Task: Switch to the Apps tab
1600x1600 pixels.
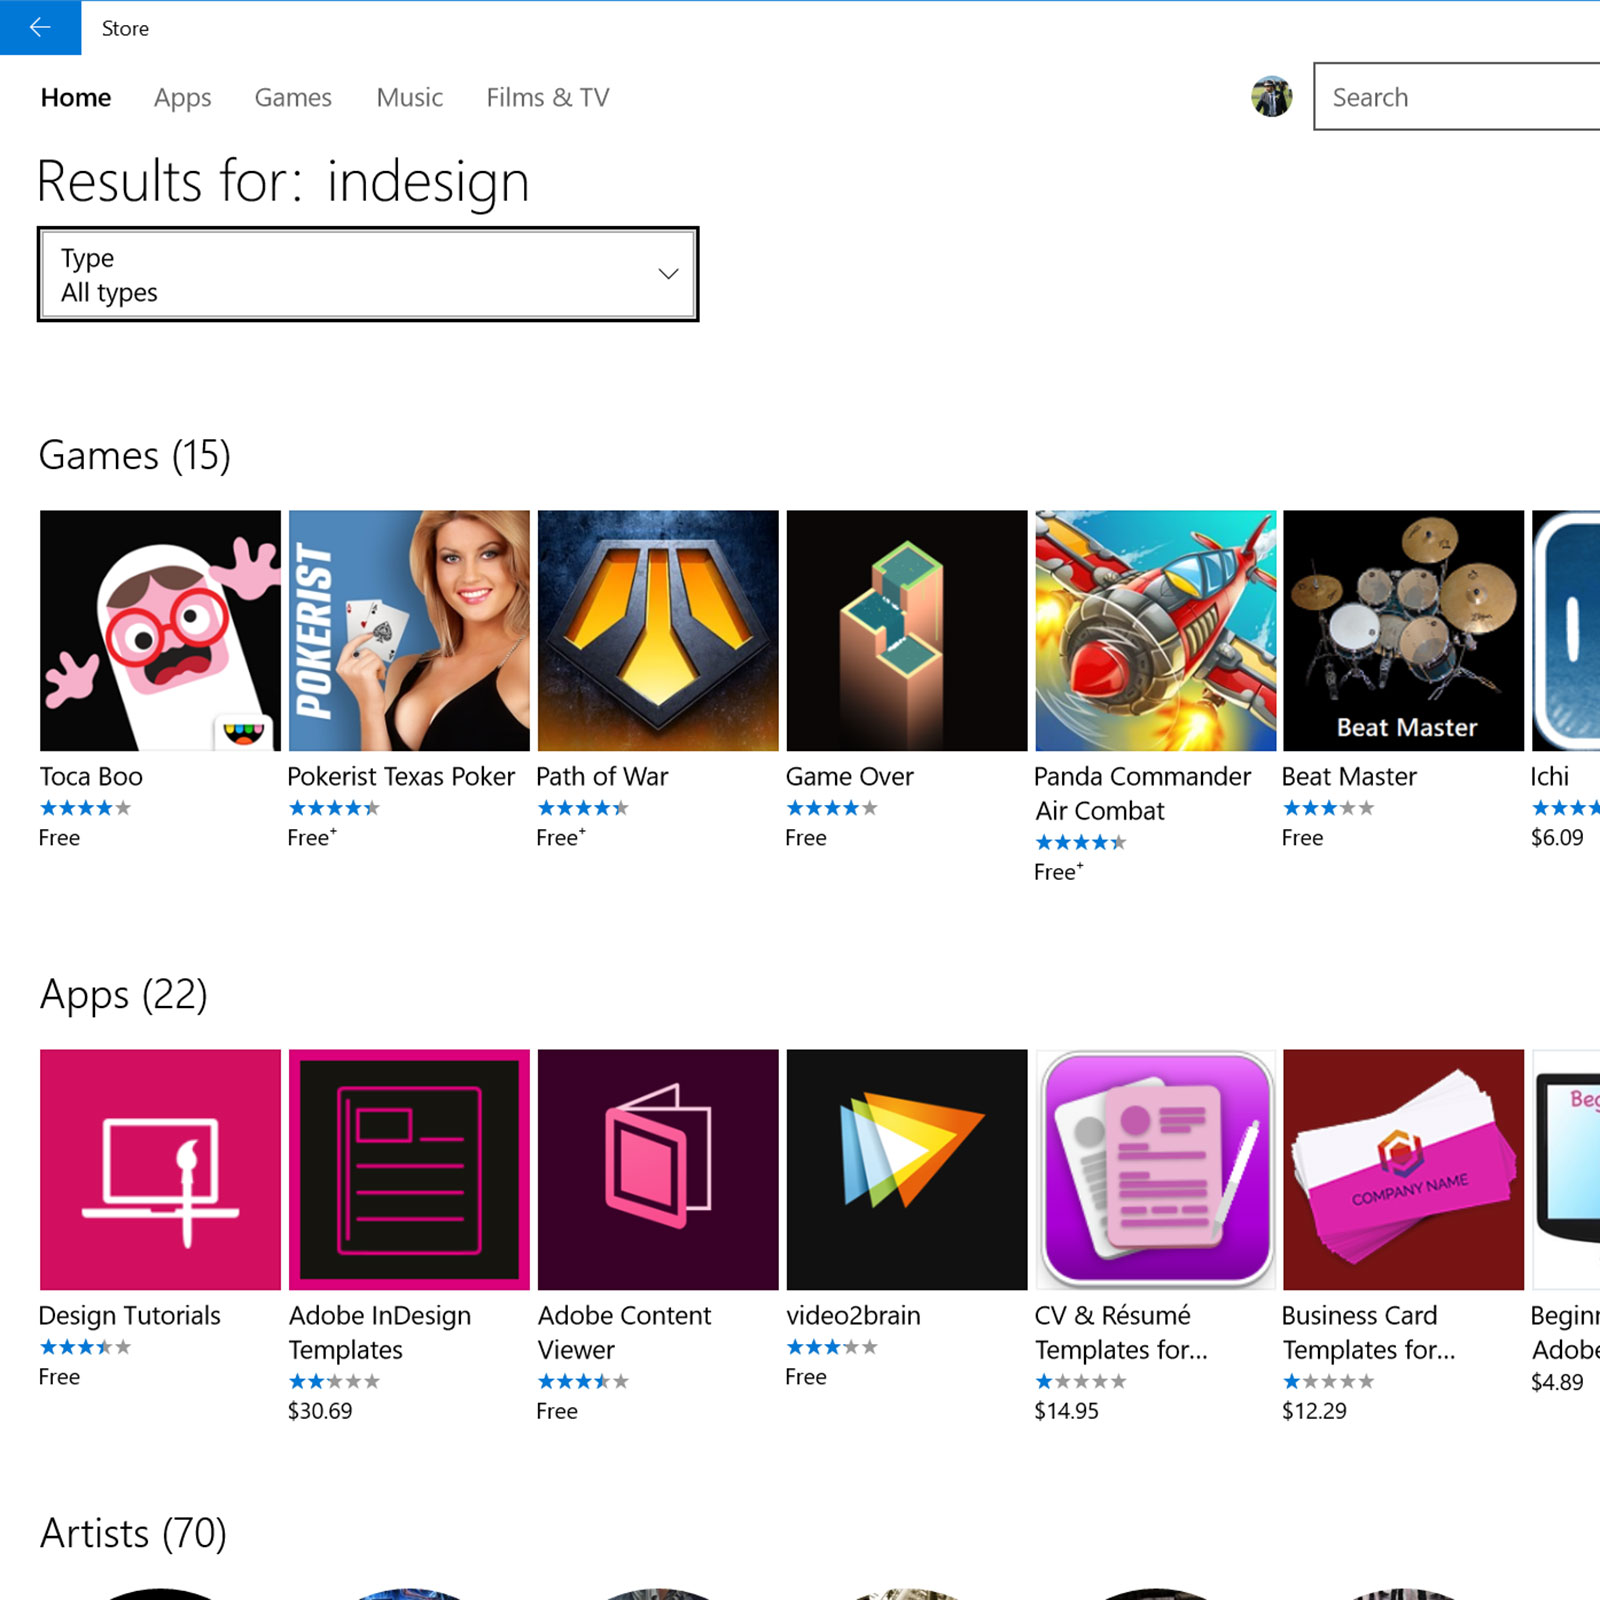Action: [x=182, y=98]
